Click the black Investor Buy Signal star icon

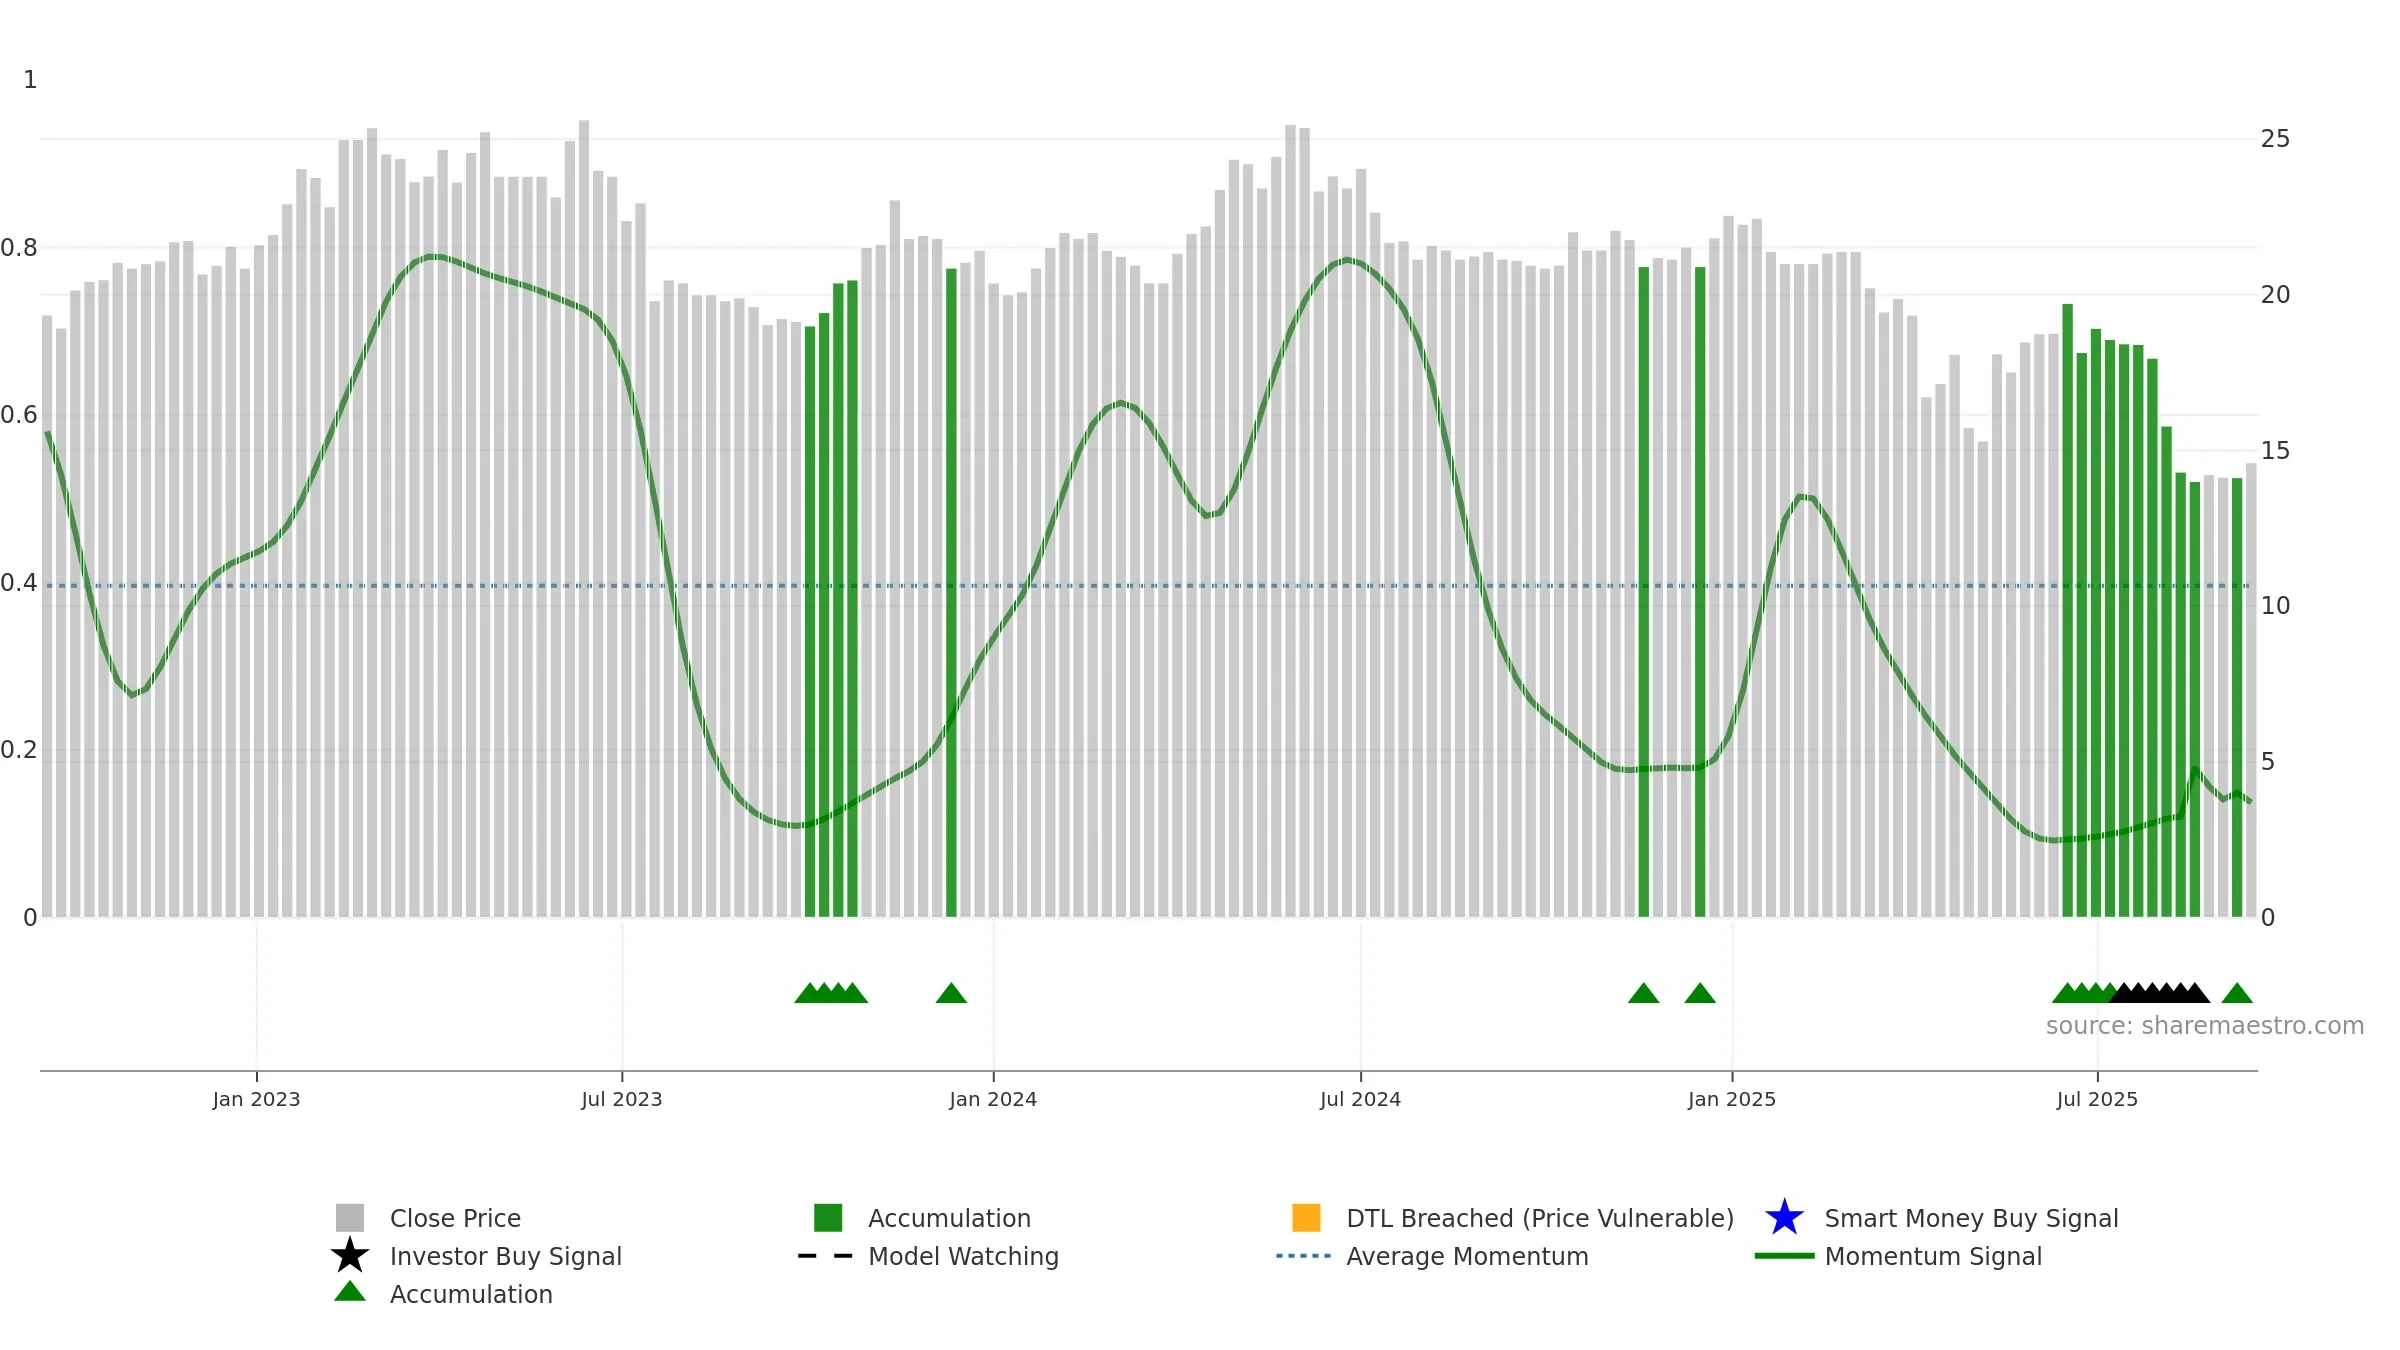(x=350, y=1255)
